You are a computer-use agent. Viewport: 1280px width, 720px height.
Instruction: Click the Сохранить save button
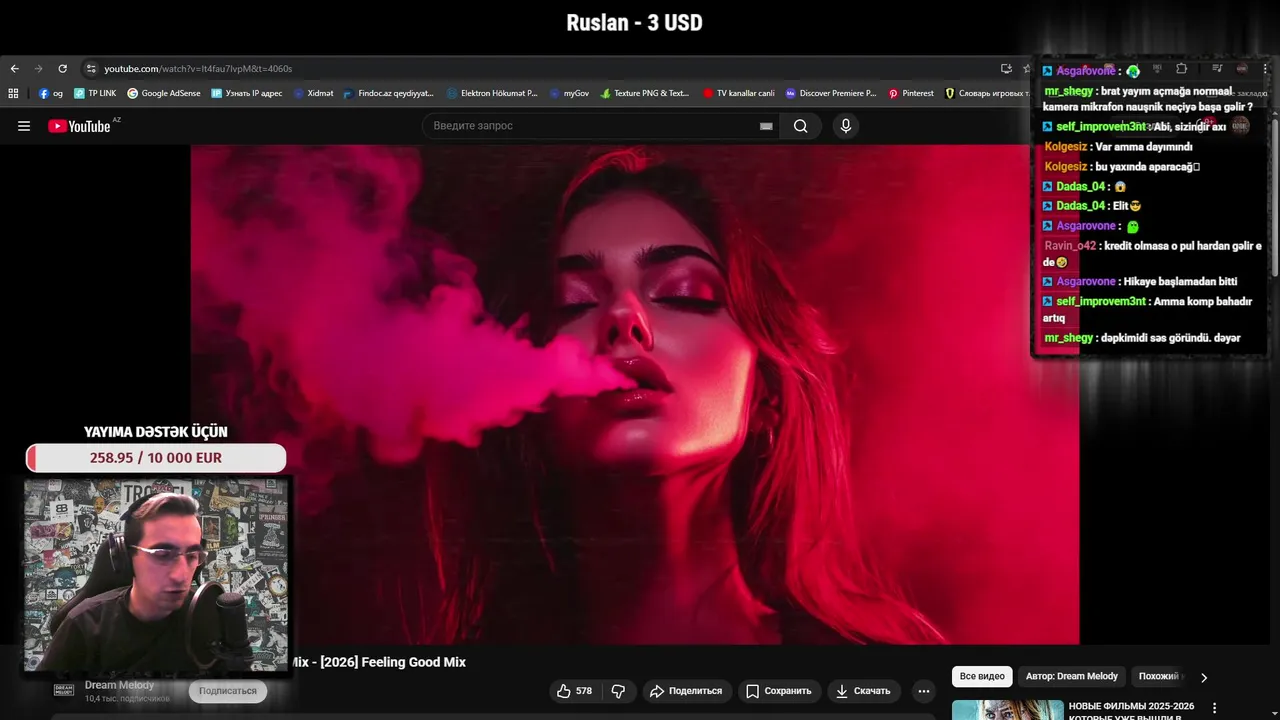[x=778, y=691]
